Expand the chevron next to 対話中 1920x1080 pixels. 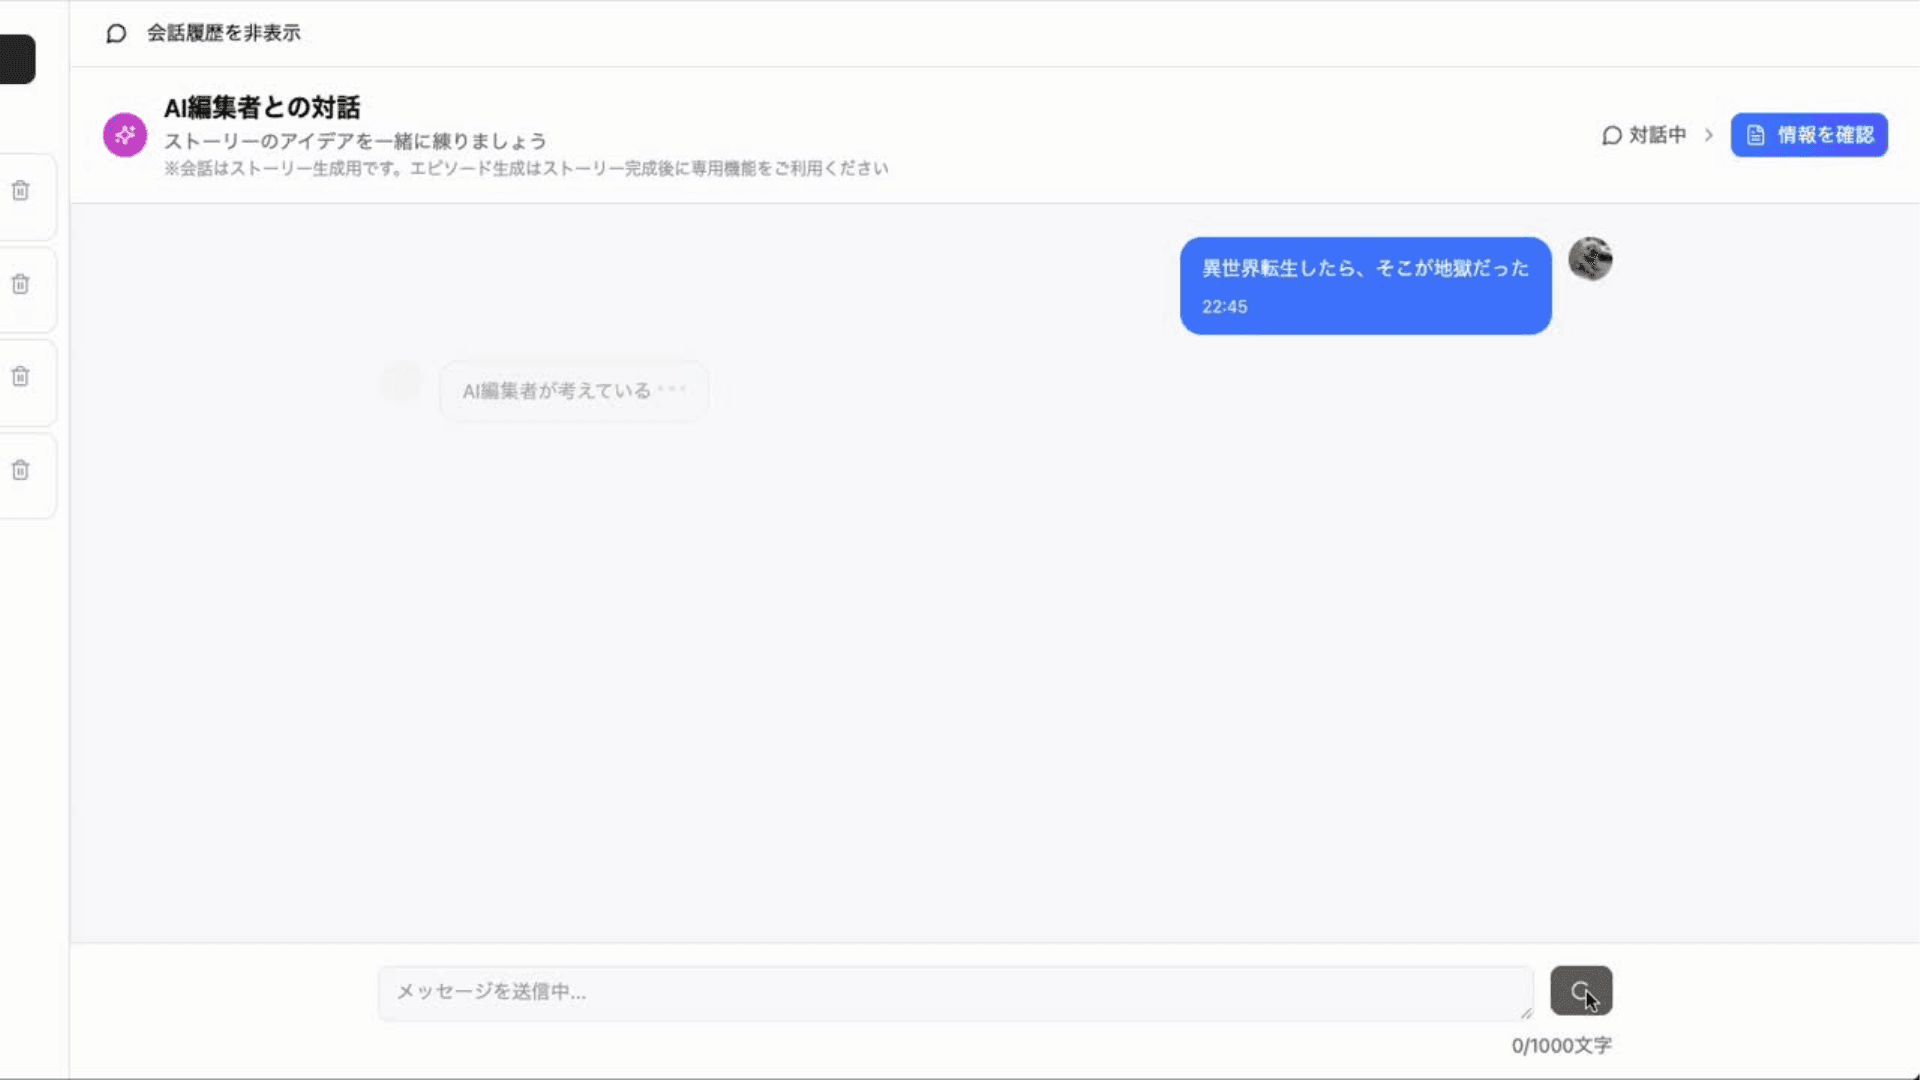point(1709,135)
